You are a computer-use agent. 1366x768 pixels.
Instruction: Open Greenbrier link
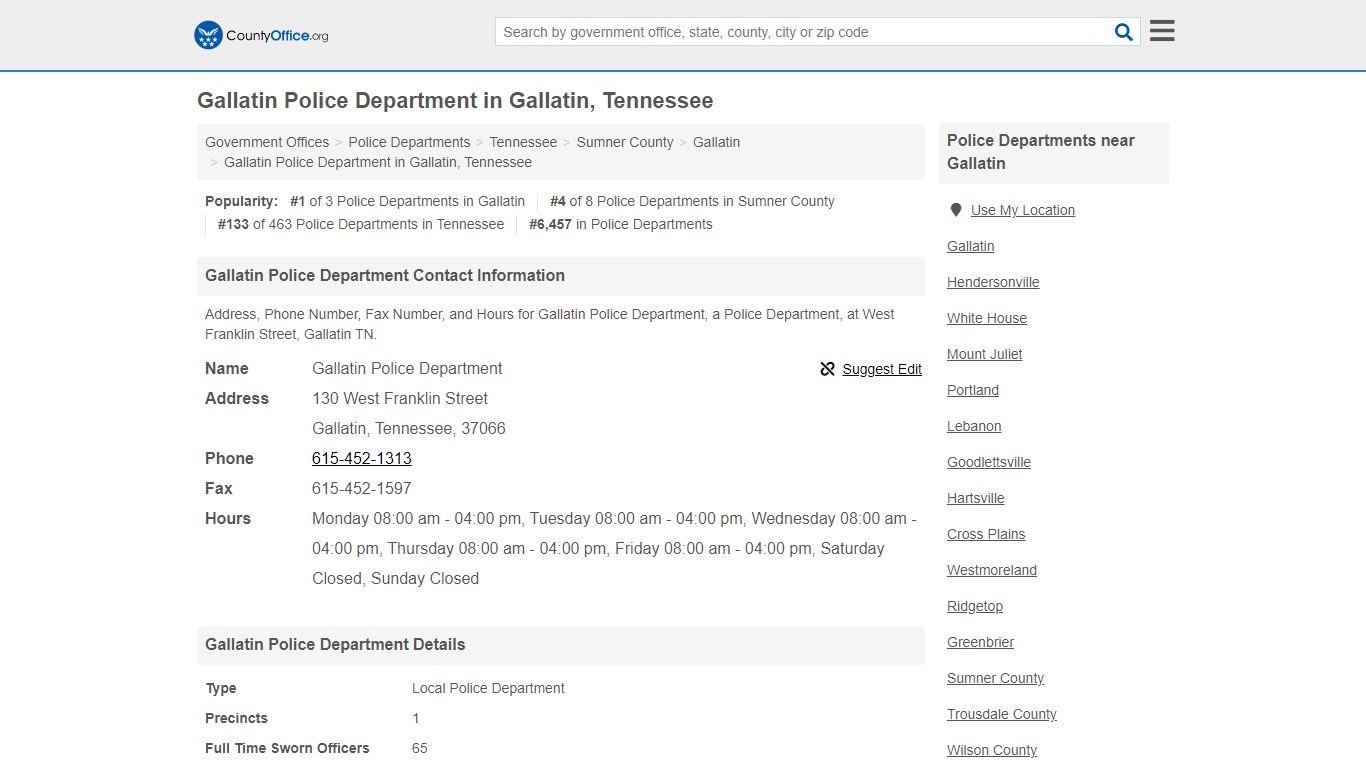click(x=981, y=642)
